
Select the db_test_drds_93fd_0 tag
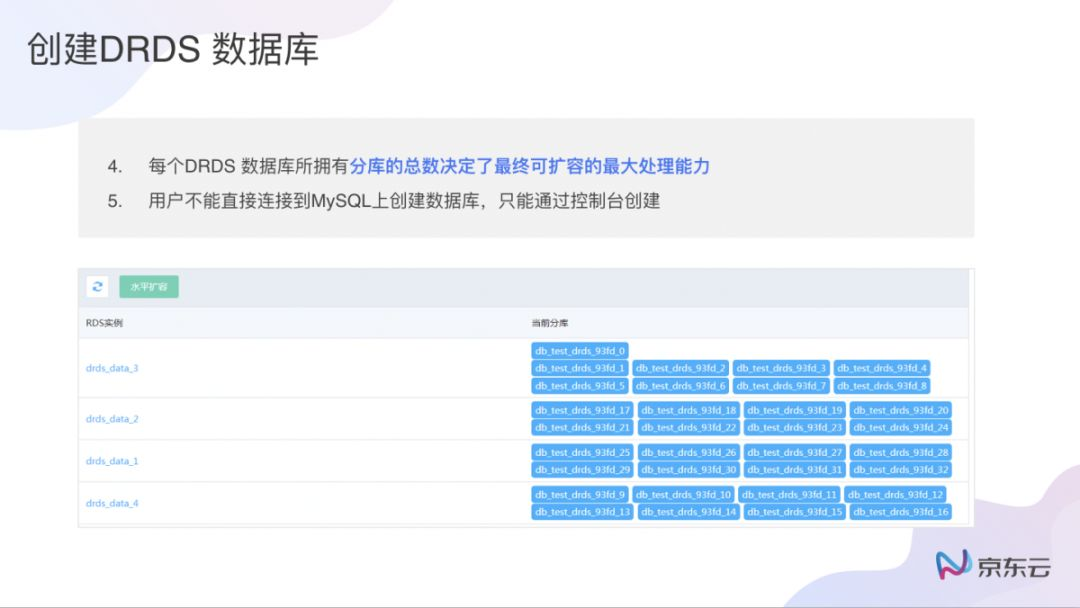coord(579,350)
